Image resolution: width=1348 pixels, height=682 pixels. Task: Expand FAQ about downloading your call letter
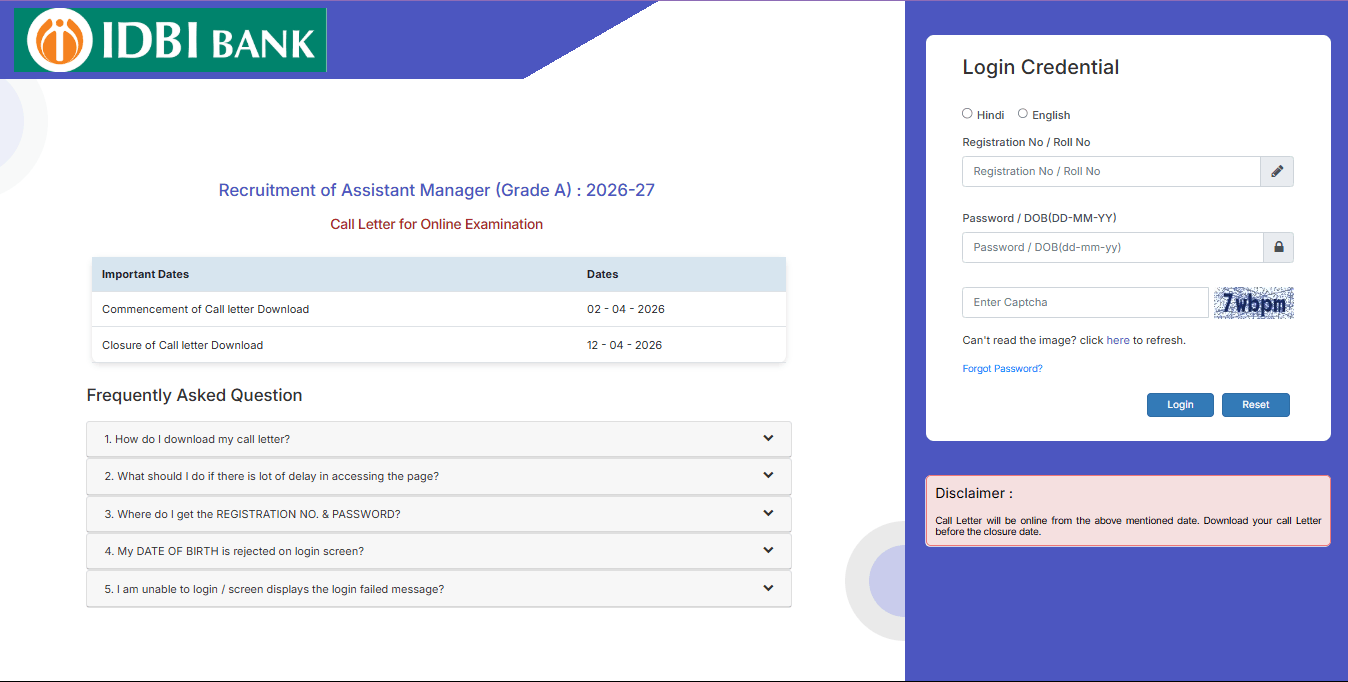(x=438, y=438)
